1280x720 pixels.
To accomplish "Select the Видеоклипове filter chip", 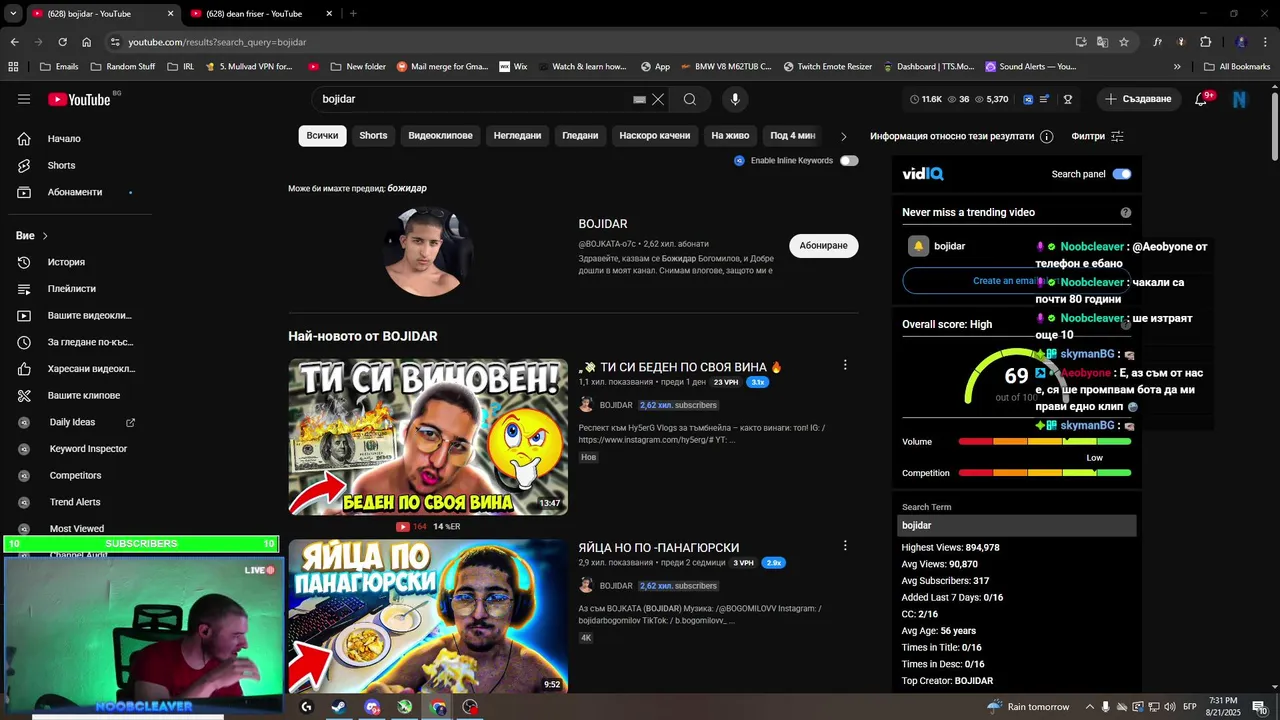I will click(x=440, y=136).
